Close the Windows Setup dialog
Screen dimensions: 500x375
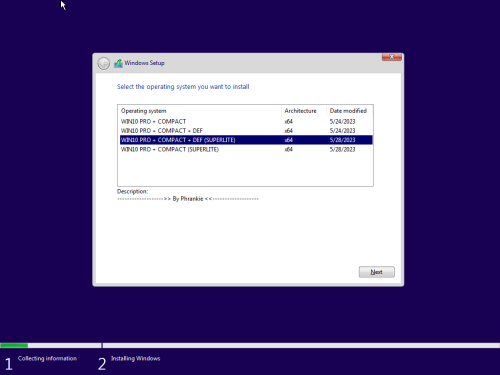click(392, 57)
